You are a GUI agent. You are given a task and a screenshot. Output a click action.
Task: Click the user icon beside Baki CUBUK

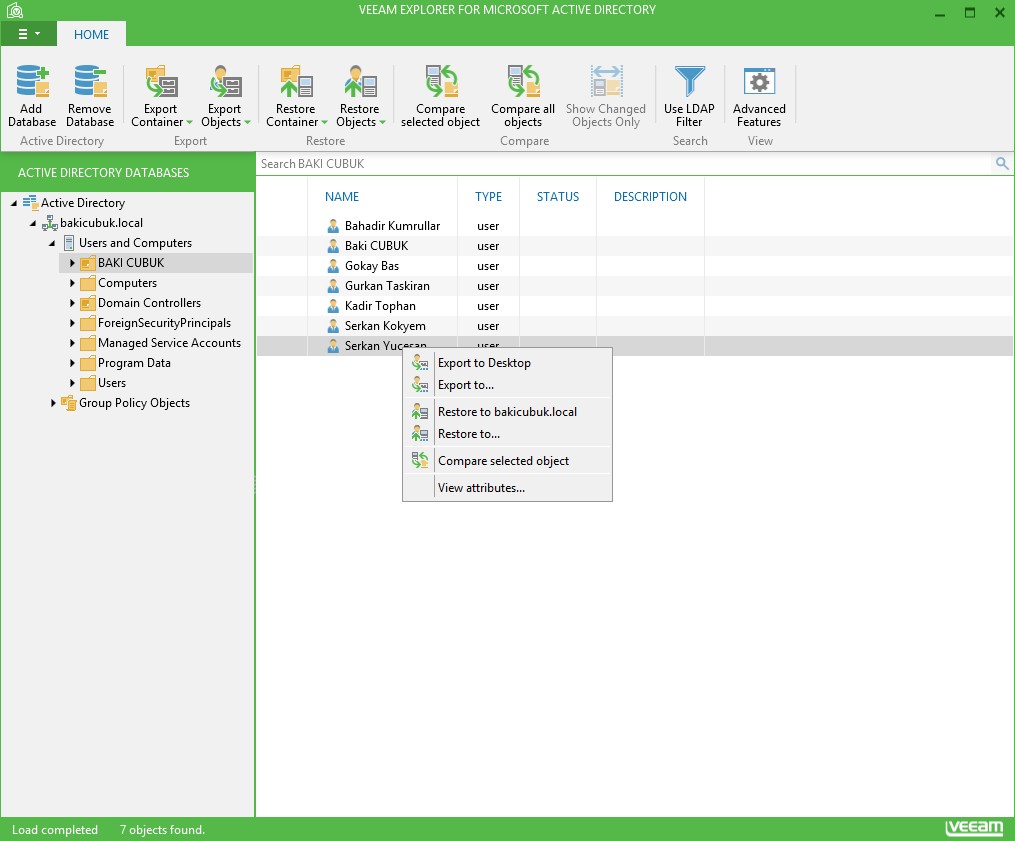click(333, 246)
